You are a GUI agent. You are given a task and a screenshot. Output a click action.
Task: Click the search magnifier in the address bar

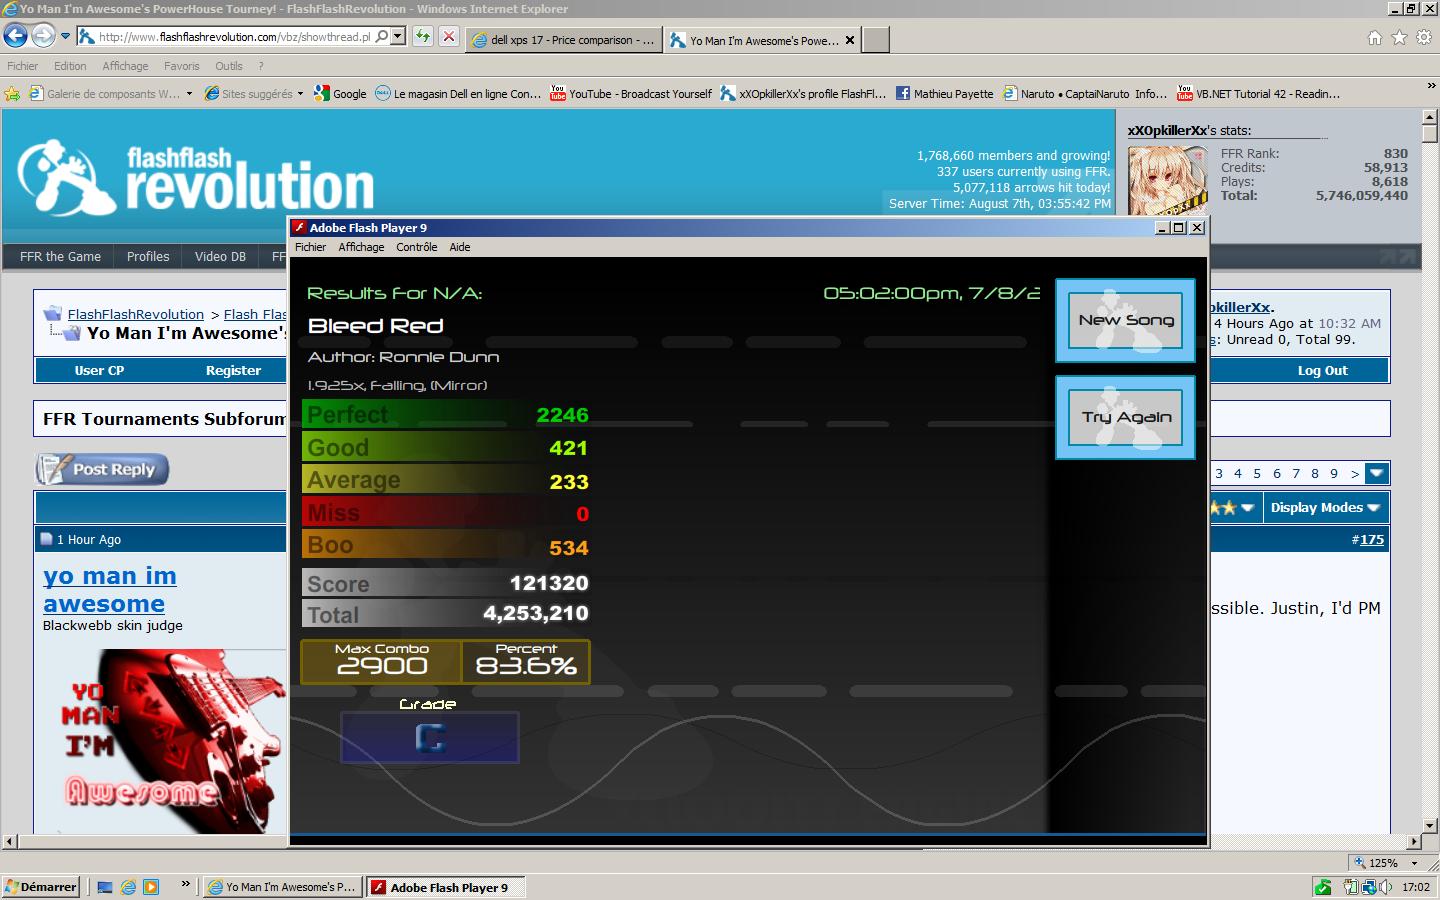pos(382,37)
